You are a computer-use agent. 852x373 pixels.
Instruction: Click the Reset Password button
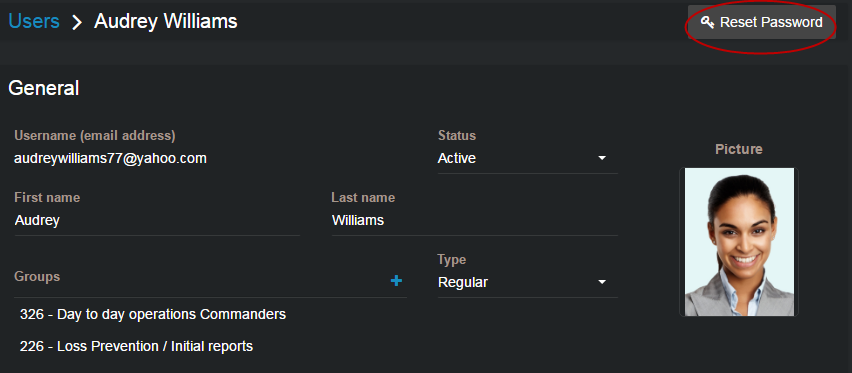coord(762,22)
